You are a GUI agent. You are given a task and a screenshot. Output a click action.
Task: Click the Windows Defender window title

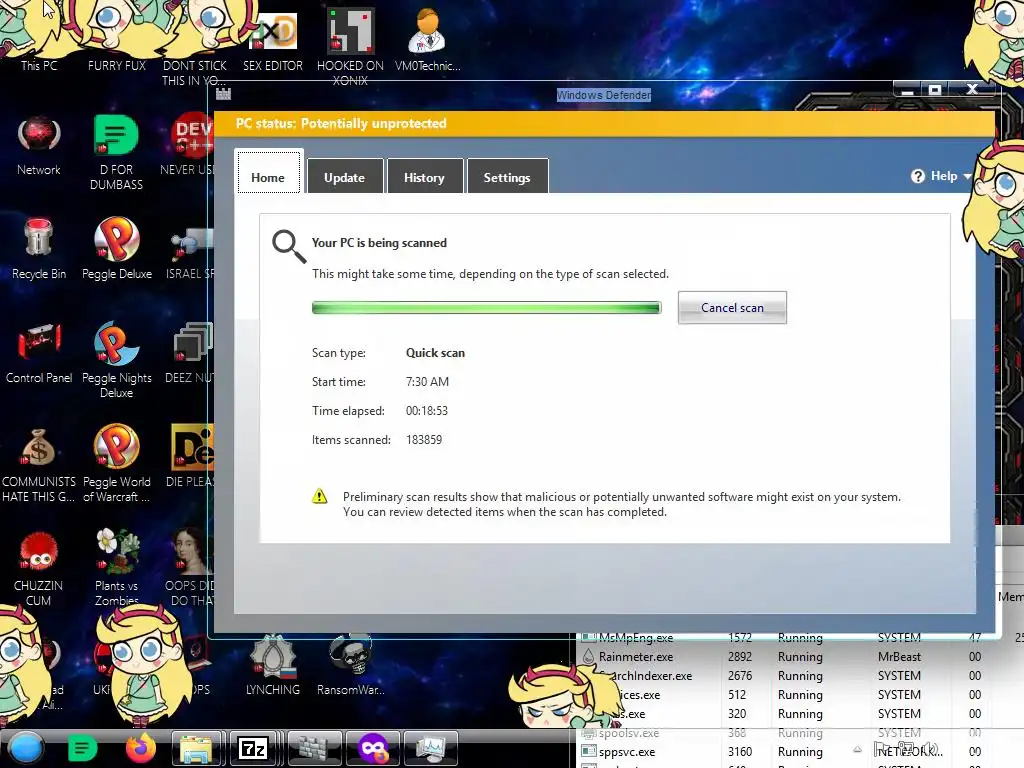tap(603, 95)
